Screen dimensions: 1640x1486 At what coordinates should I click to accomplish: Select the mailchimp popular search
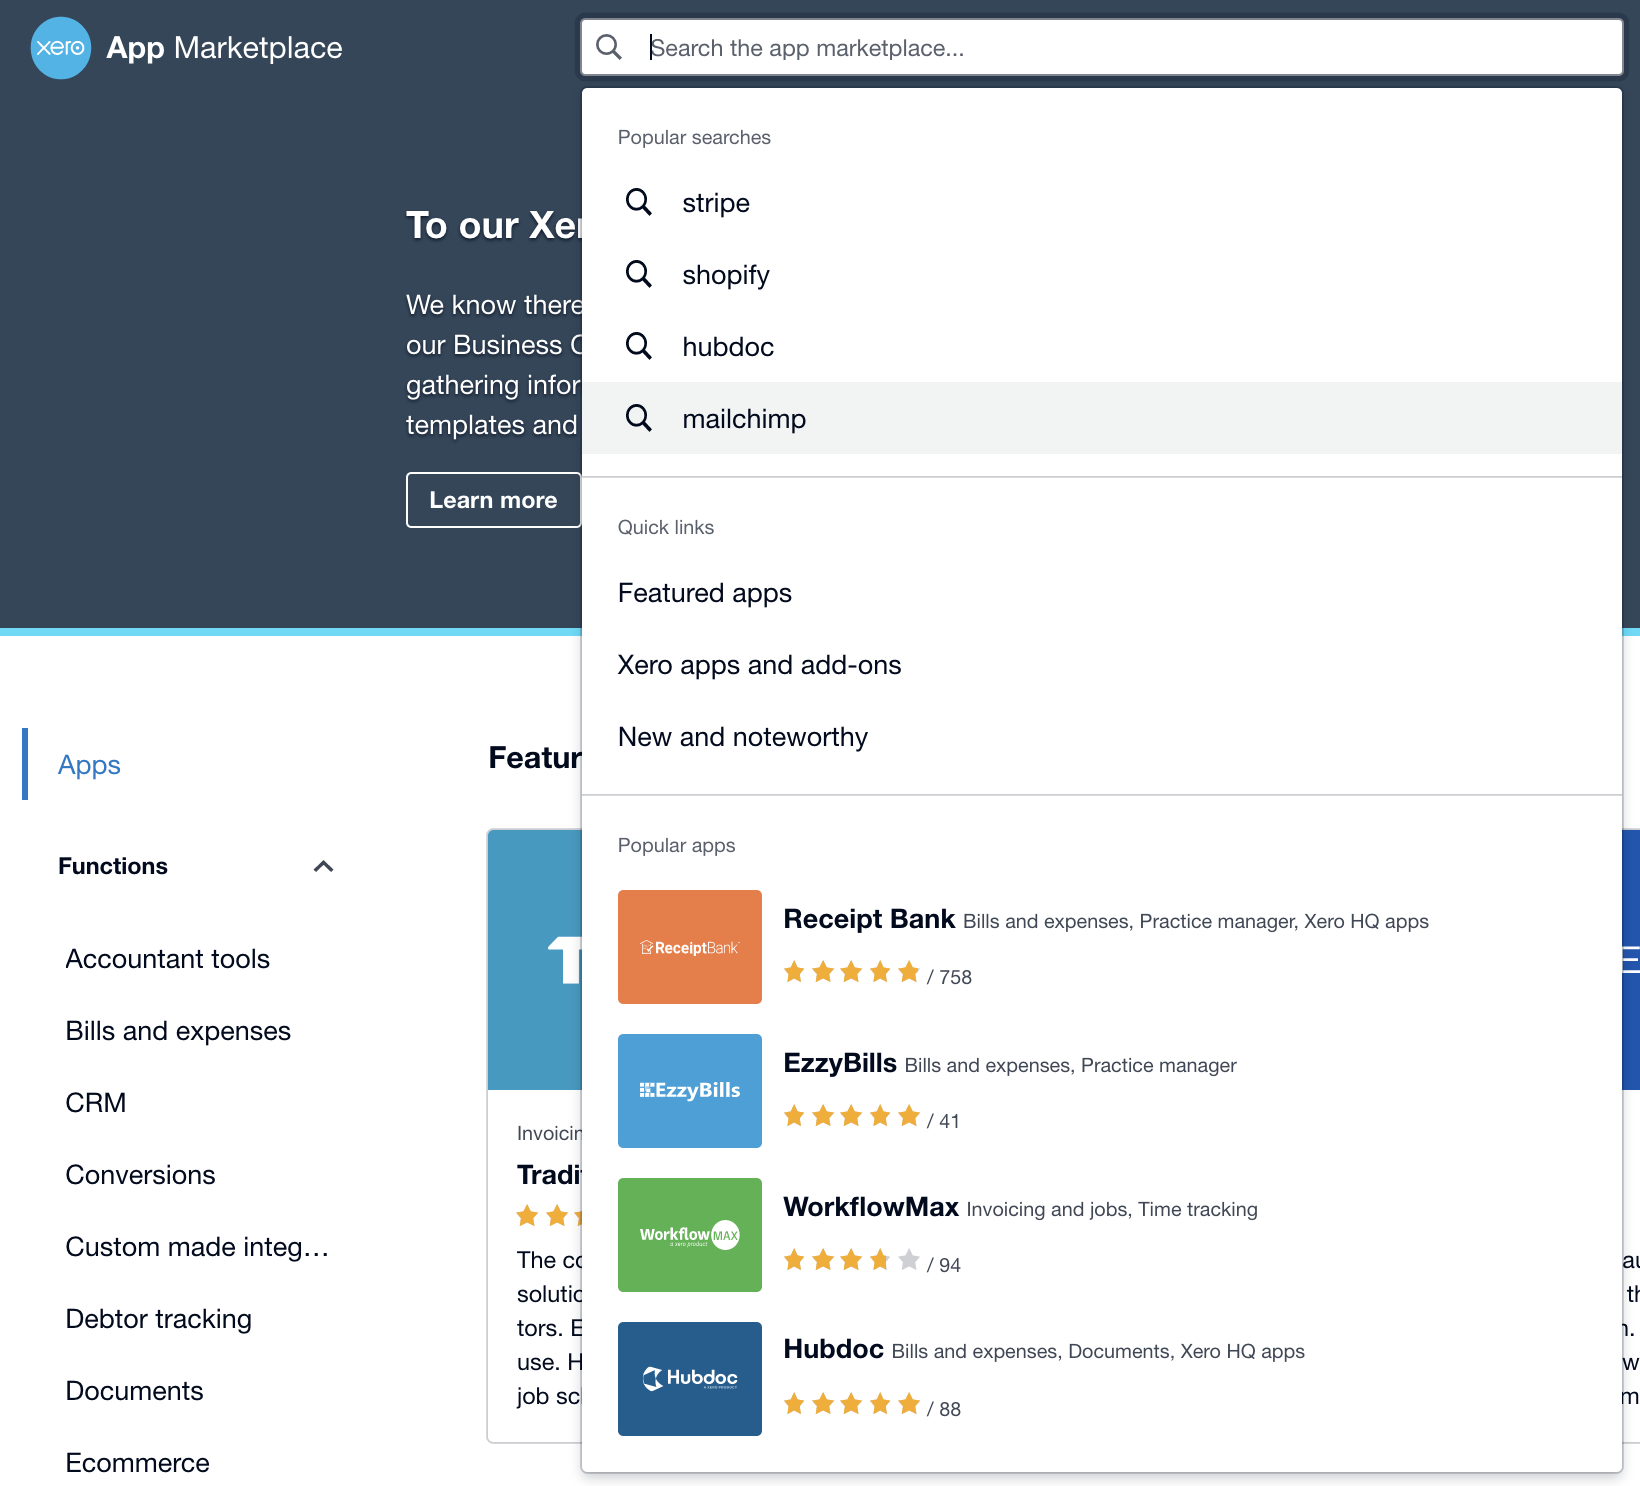1102,418
